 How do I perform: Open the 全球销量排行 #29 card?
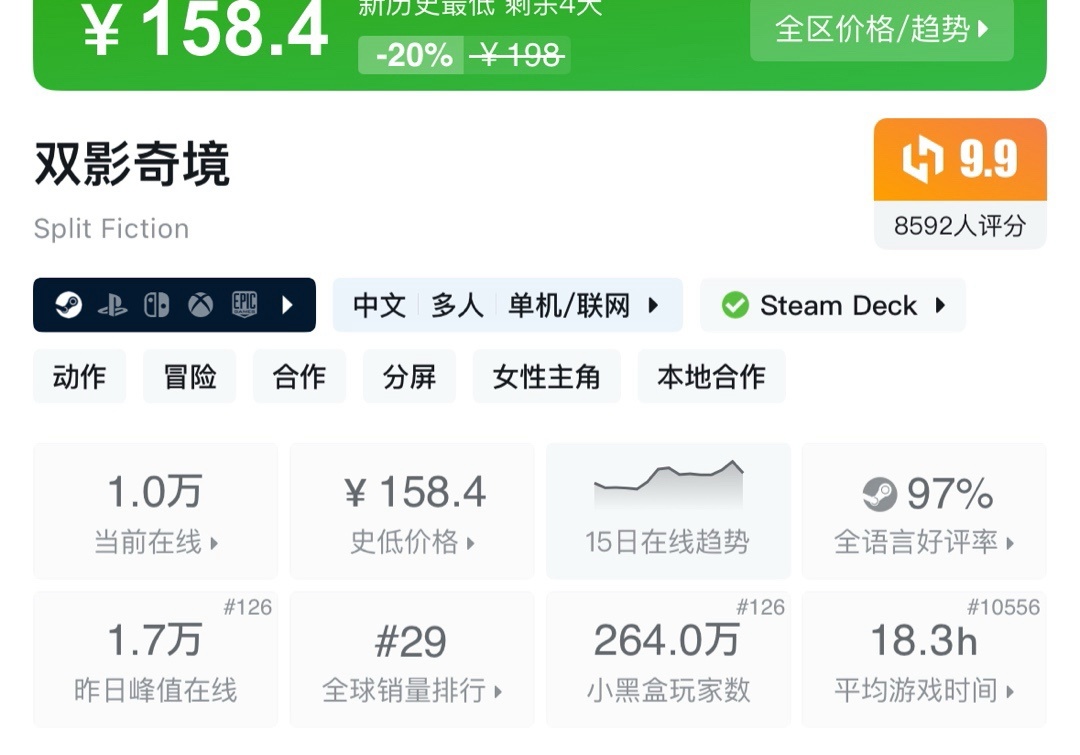tap(412, 659)
